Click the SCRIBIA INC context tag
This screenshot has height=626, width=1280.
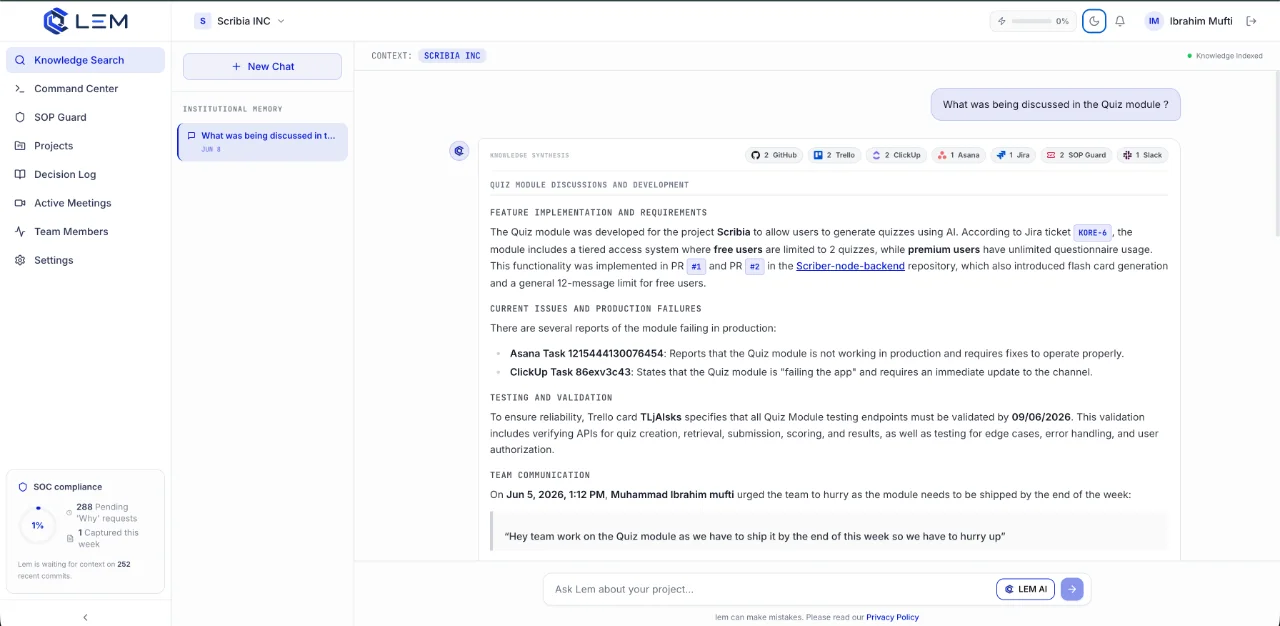point(452,56)
